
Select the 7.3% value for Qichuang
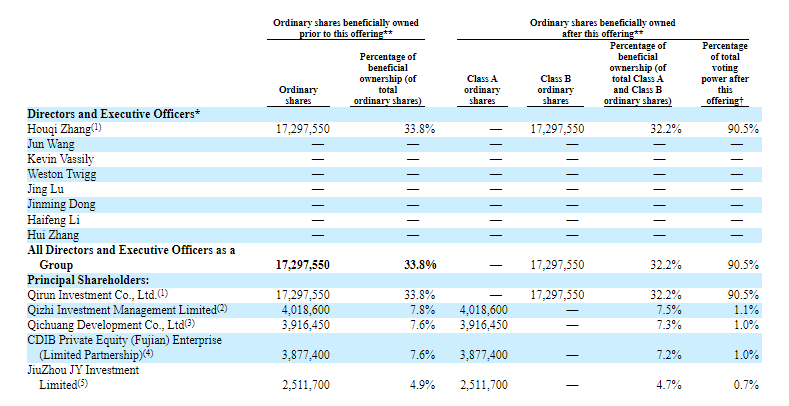(669, 325)
